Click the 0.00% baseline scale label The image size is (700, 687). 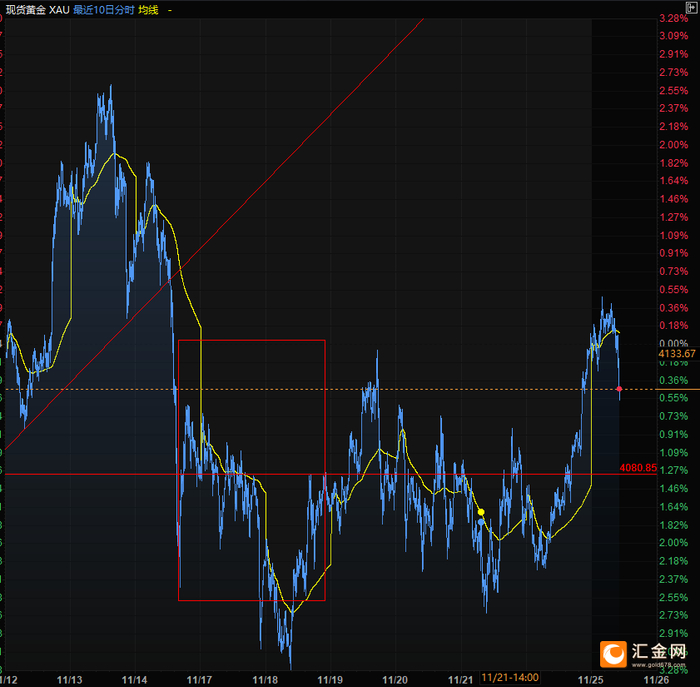tap(674, 343)
